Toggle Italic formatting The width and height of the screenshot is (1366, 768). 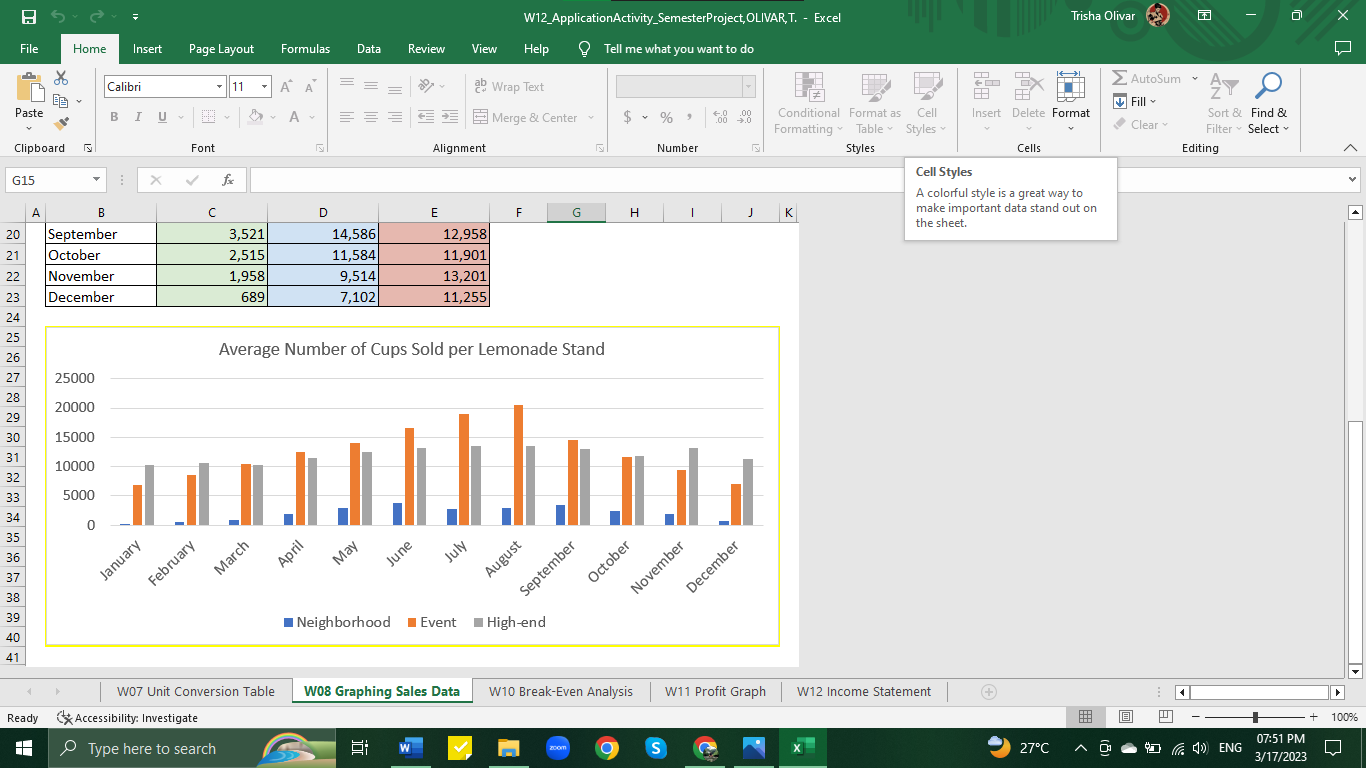tap(138, 117)
